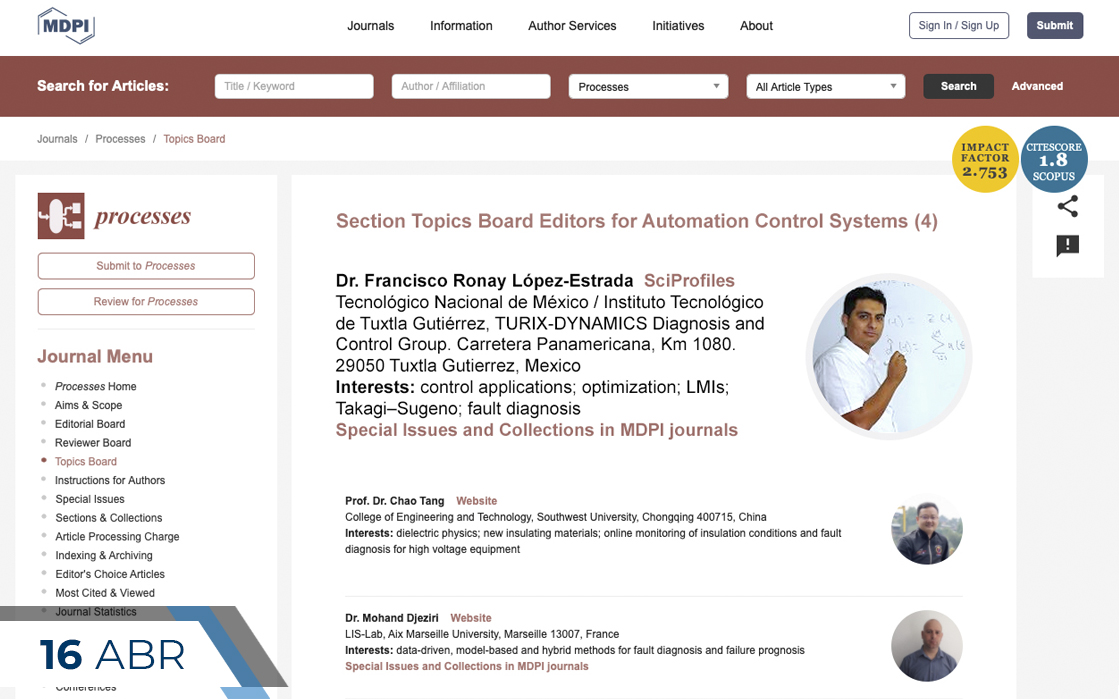This screenshot has height=699, width=1119.
Task: Open Instructions for Authors link
Action: coord(110,481)
